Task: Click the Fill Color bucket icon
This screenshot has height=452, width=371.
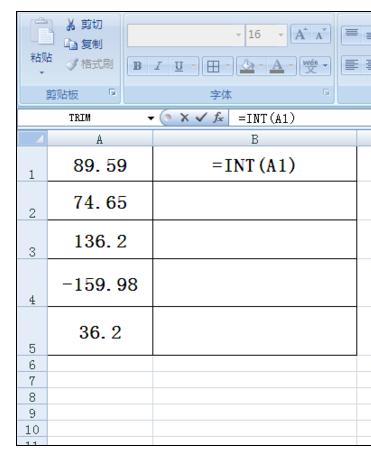Action: click(x=247, y=66)
